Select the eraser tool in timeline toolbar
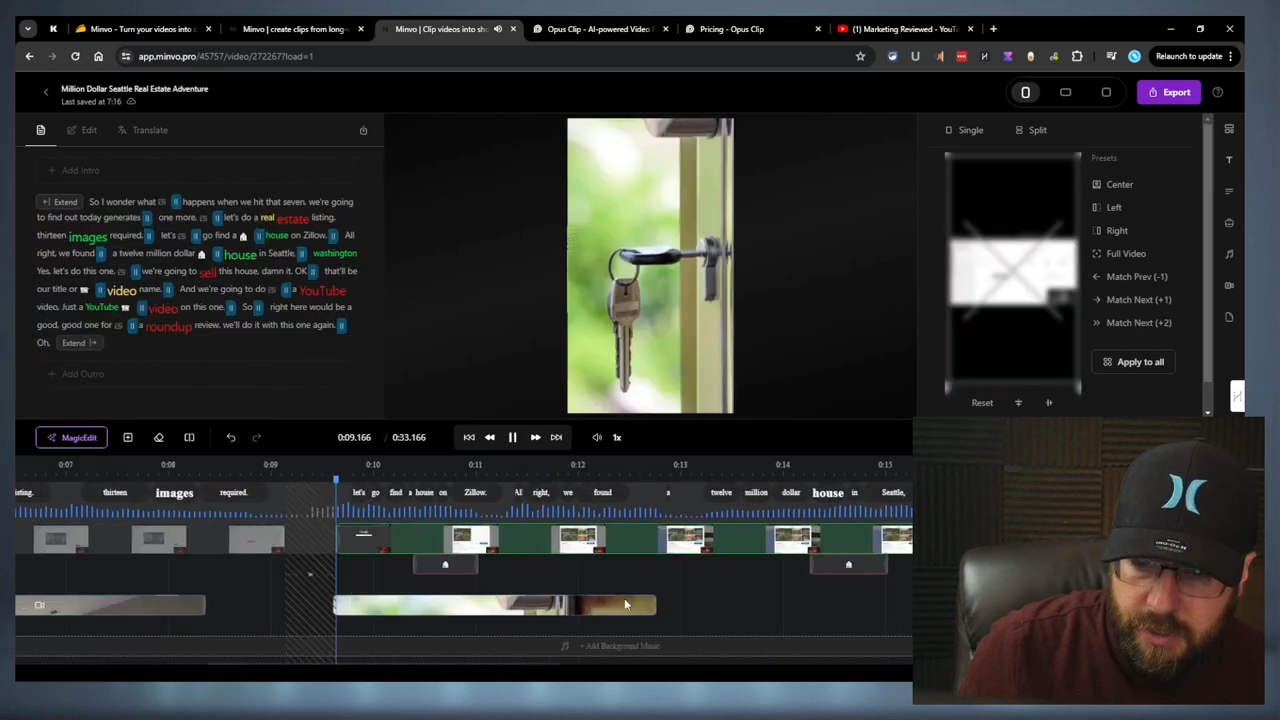This screenshot has width=1280, height=720. pyautogui.click(x=158, y=437)
